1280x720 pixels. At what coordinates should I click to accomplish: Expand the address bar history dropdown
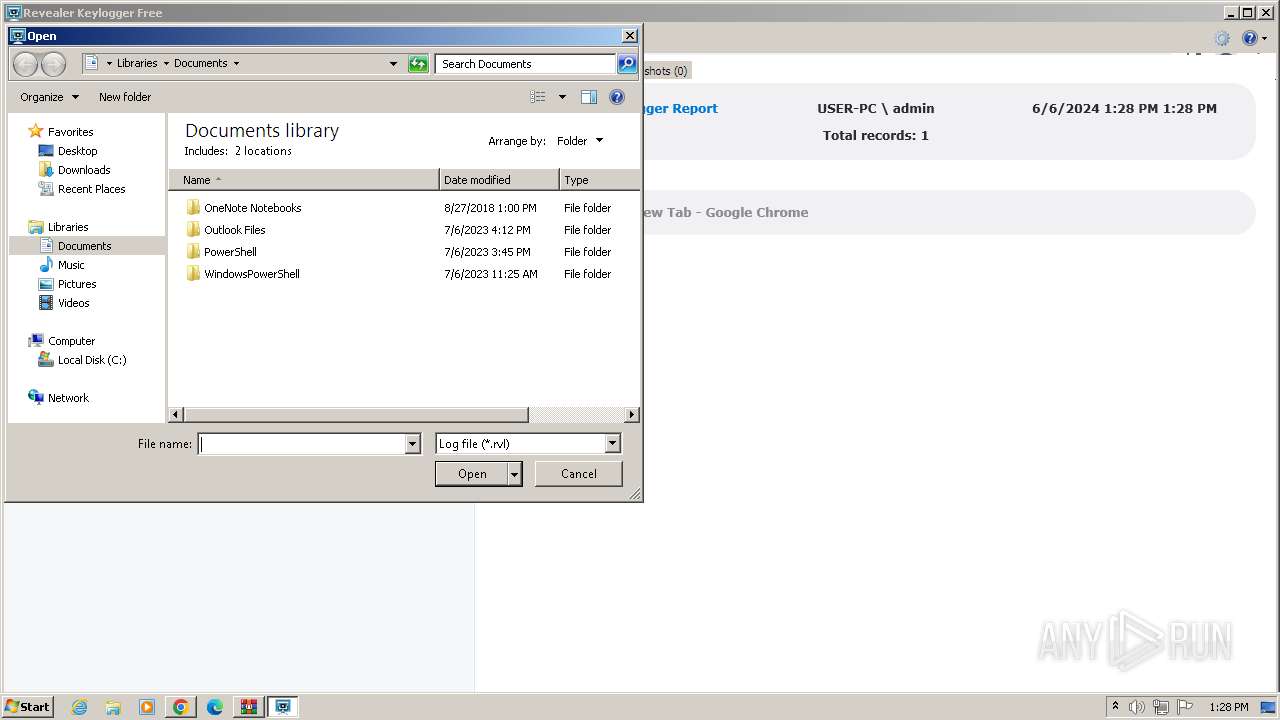(x=393, y=64)
